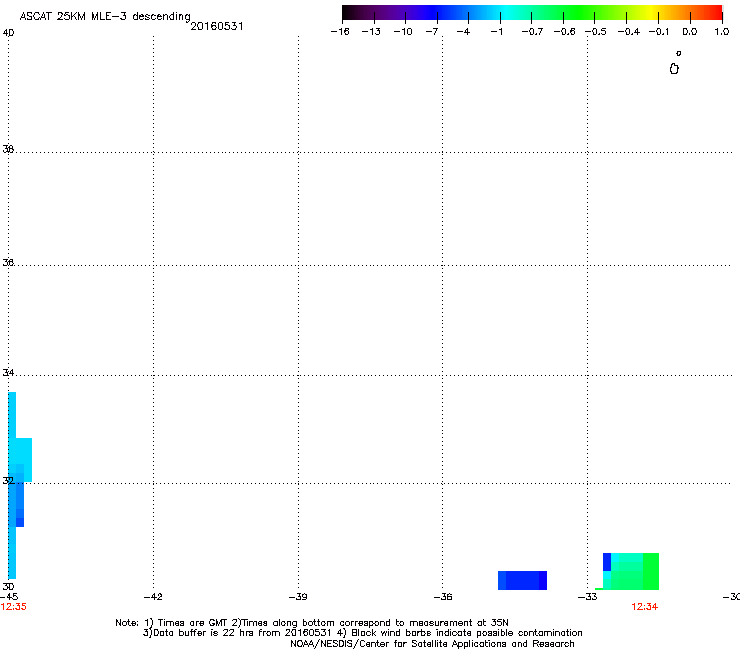This screenshot has height=650, width=740.
Task: Click the -0.5 color scale label
Action: 596,32
